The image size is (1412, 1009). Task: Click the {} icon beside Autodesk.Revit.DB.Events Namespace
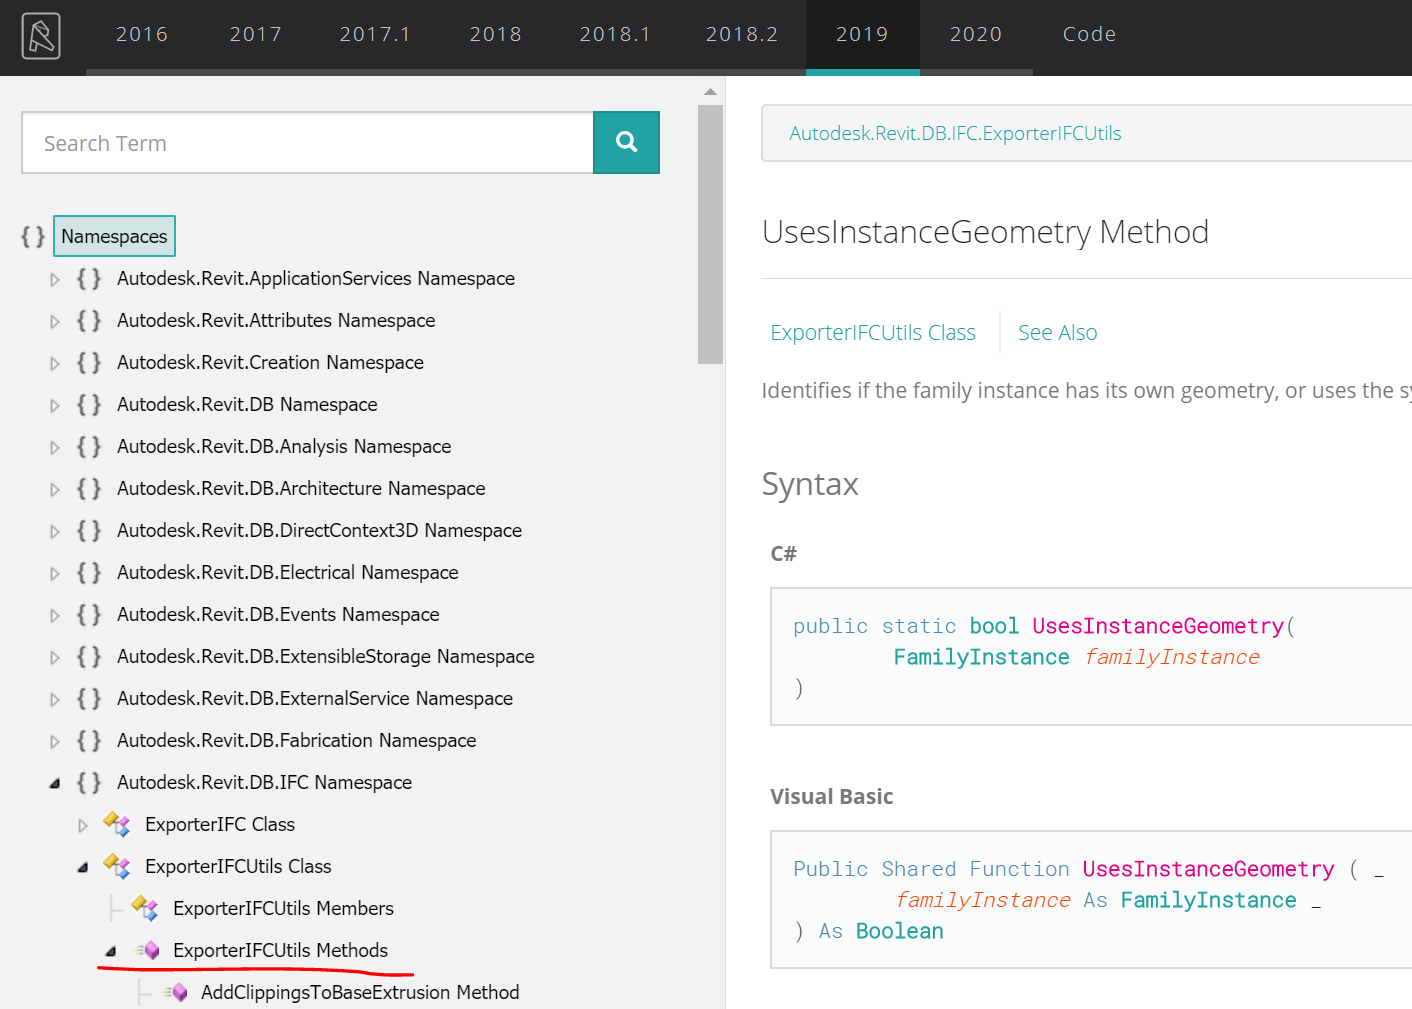[88, 614]
